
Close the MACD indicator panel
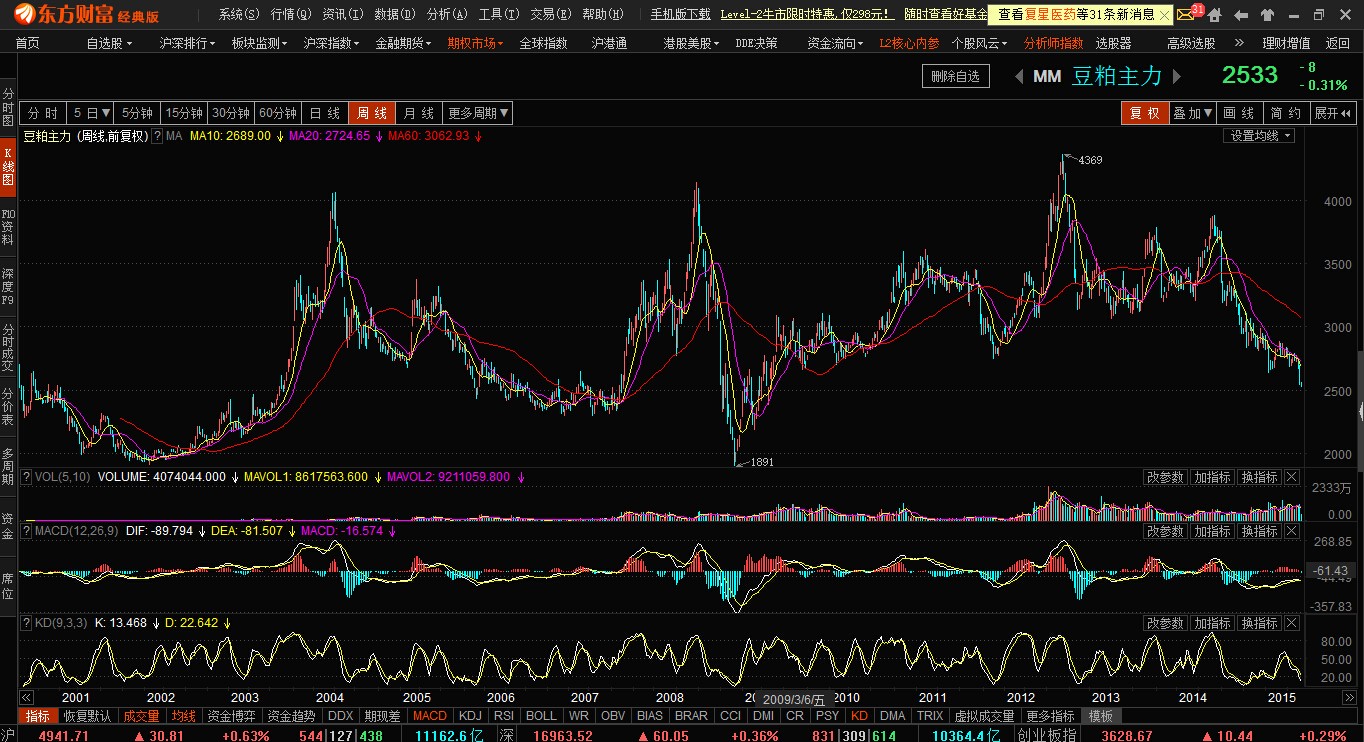[1291, 531]
